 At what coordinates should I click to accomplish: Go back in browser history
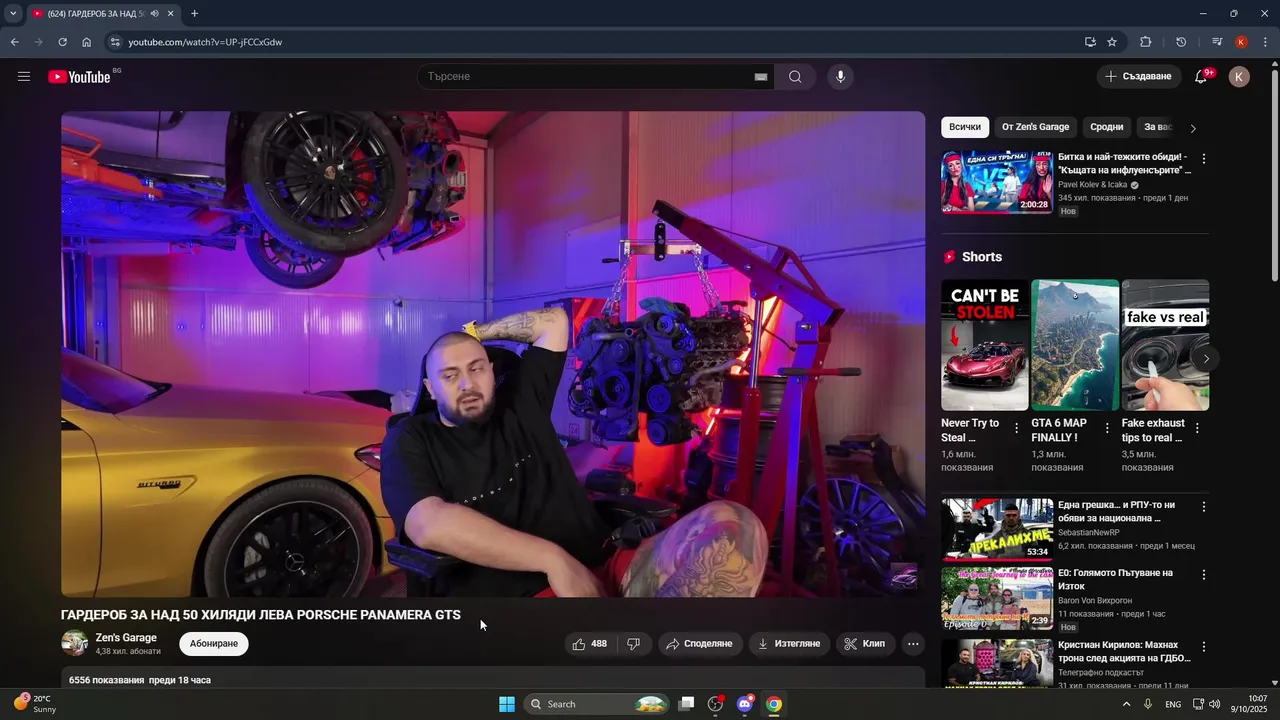coord(14,42)
